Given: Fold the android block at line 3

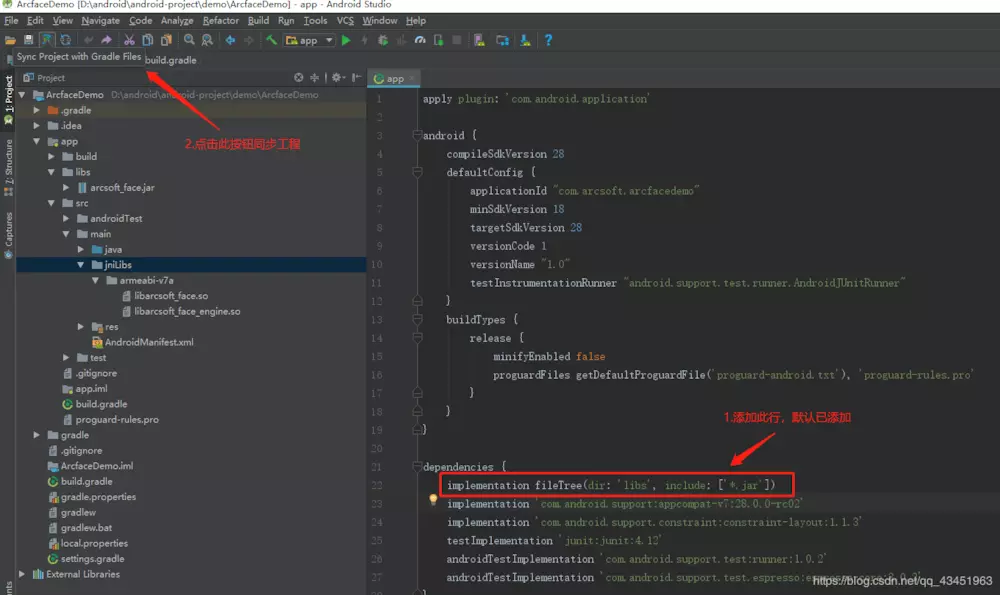Looking at the screenshot, I should pos(417,135).
